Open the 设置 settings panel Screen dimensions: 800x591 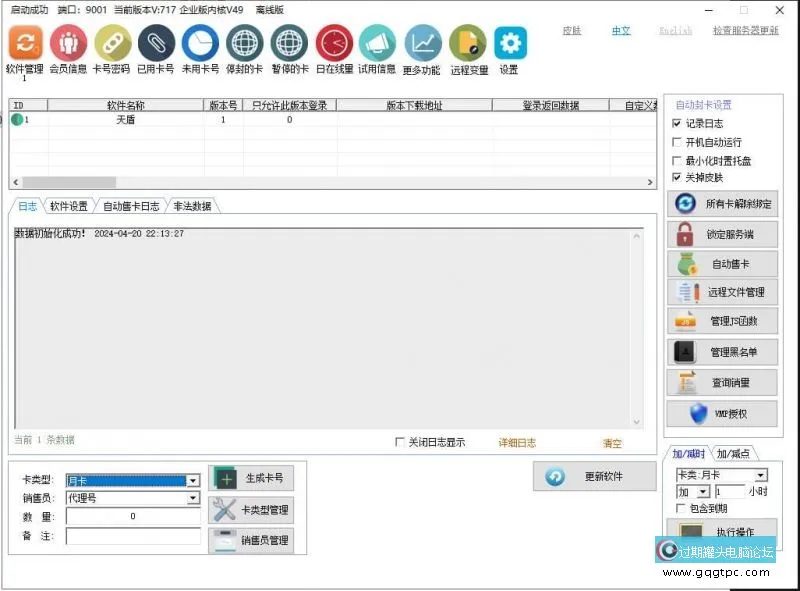(x=510, y=45)
